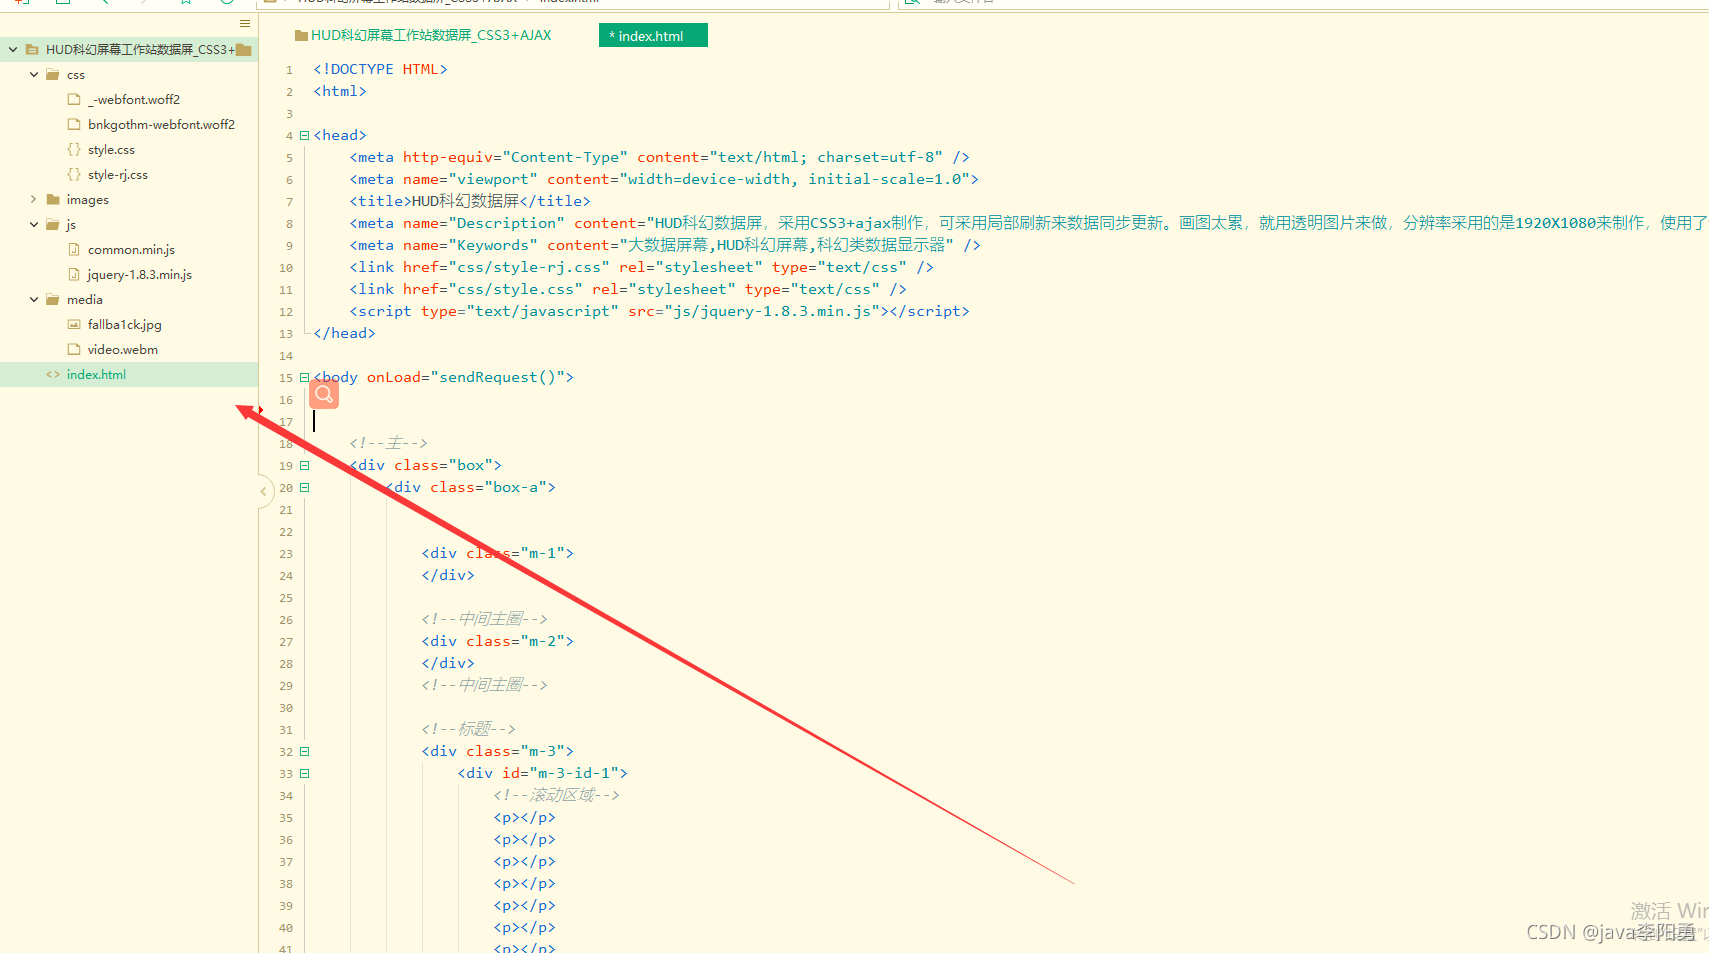Open video.webm in the media folder

(x=123, y=349)
